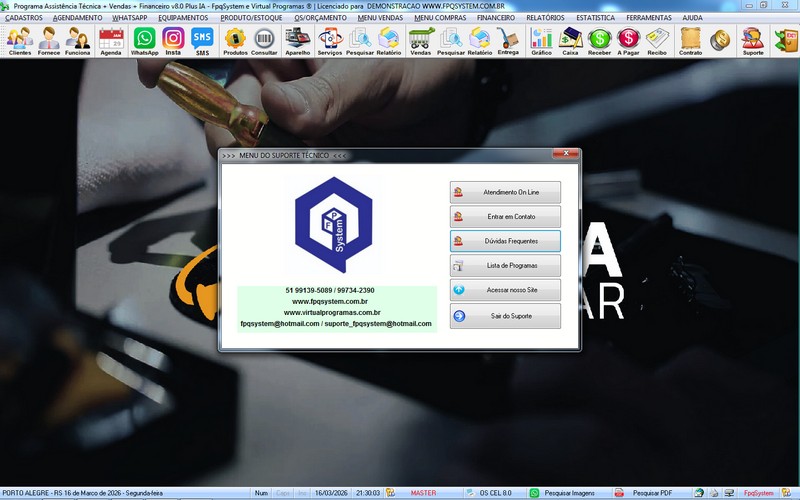Click the Acessar nosso Site button
Image resolution: width=800 pixels, height=500 pixels.
point(505,290)
